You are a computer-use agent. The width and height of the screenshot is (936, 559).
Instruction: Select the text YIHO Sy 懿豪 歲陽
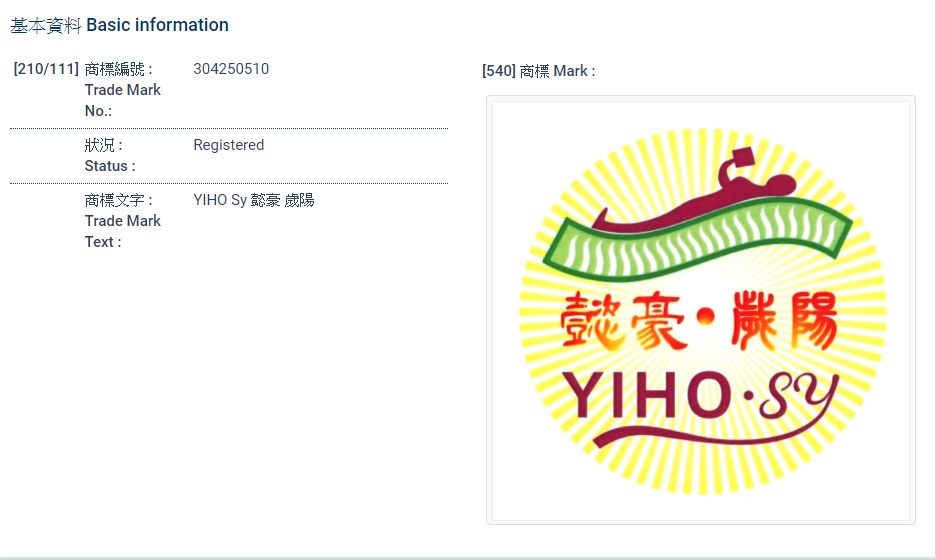coord(254,200)
